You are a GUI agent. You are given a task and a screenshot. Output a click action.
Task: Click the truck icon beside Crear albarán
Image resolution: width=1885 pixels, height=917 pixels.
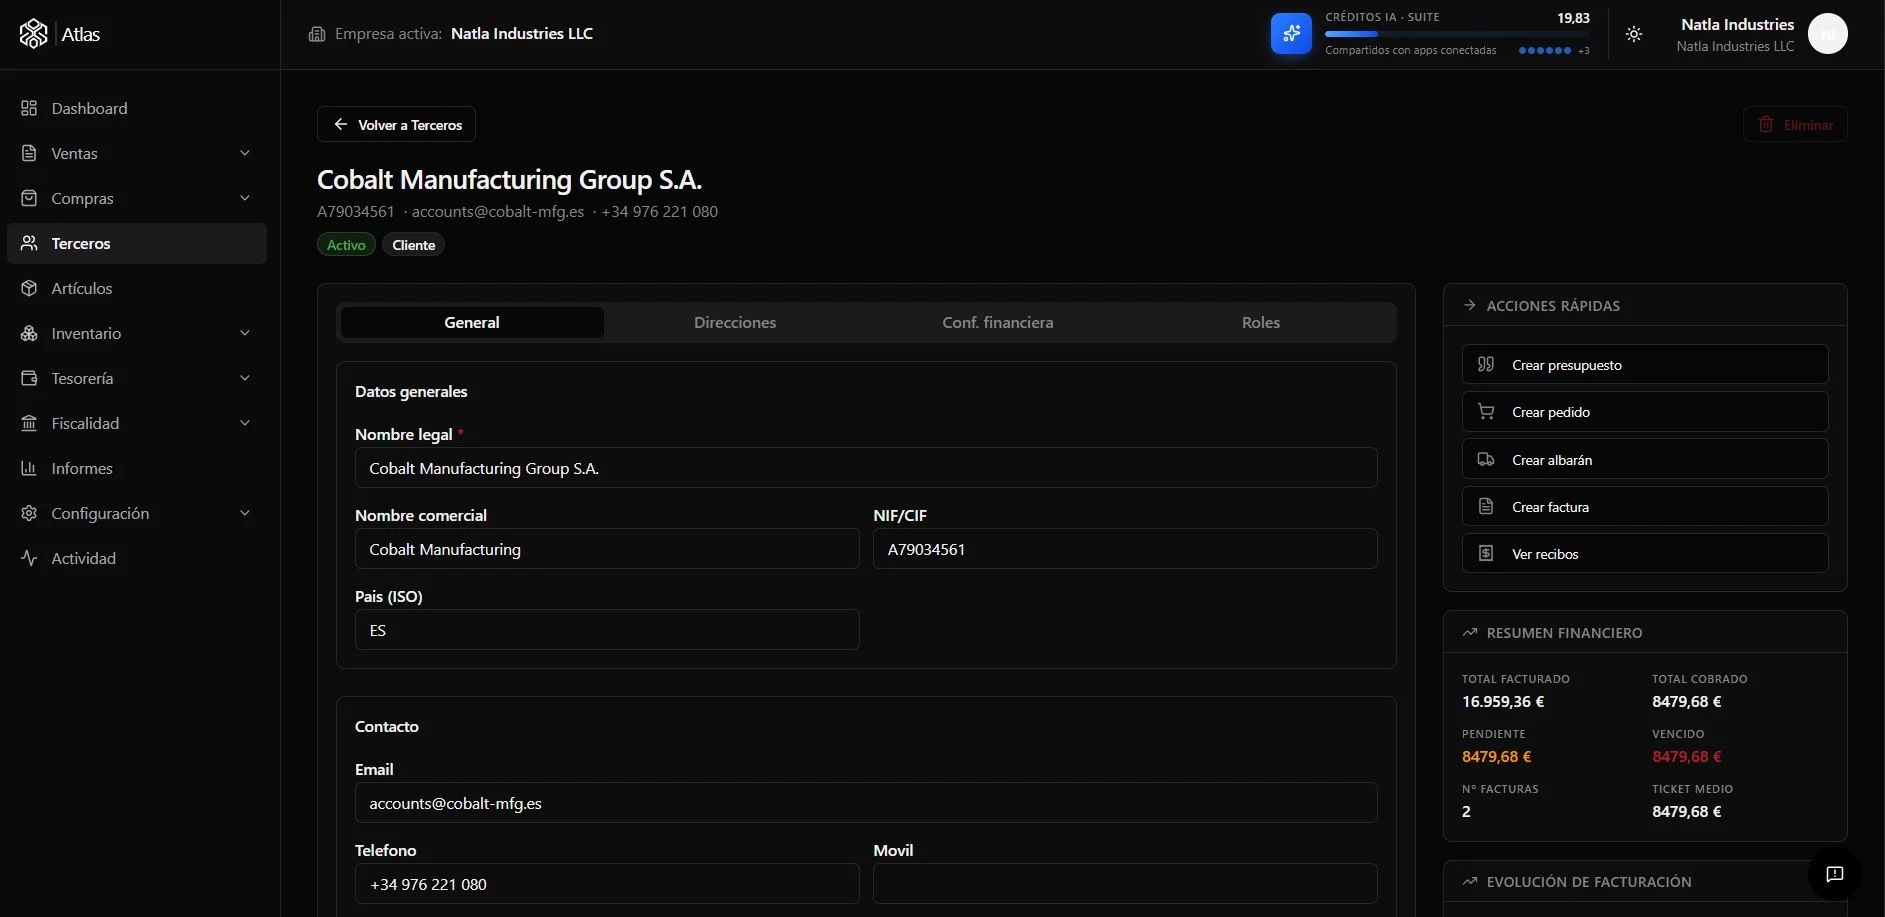point(1486,460)
